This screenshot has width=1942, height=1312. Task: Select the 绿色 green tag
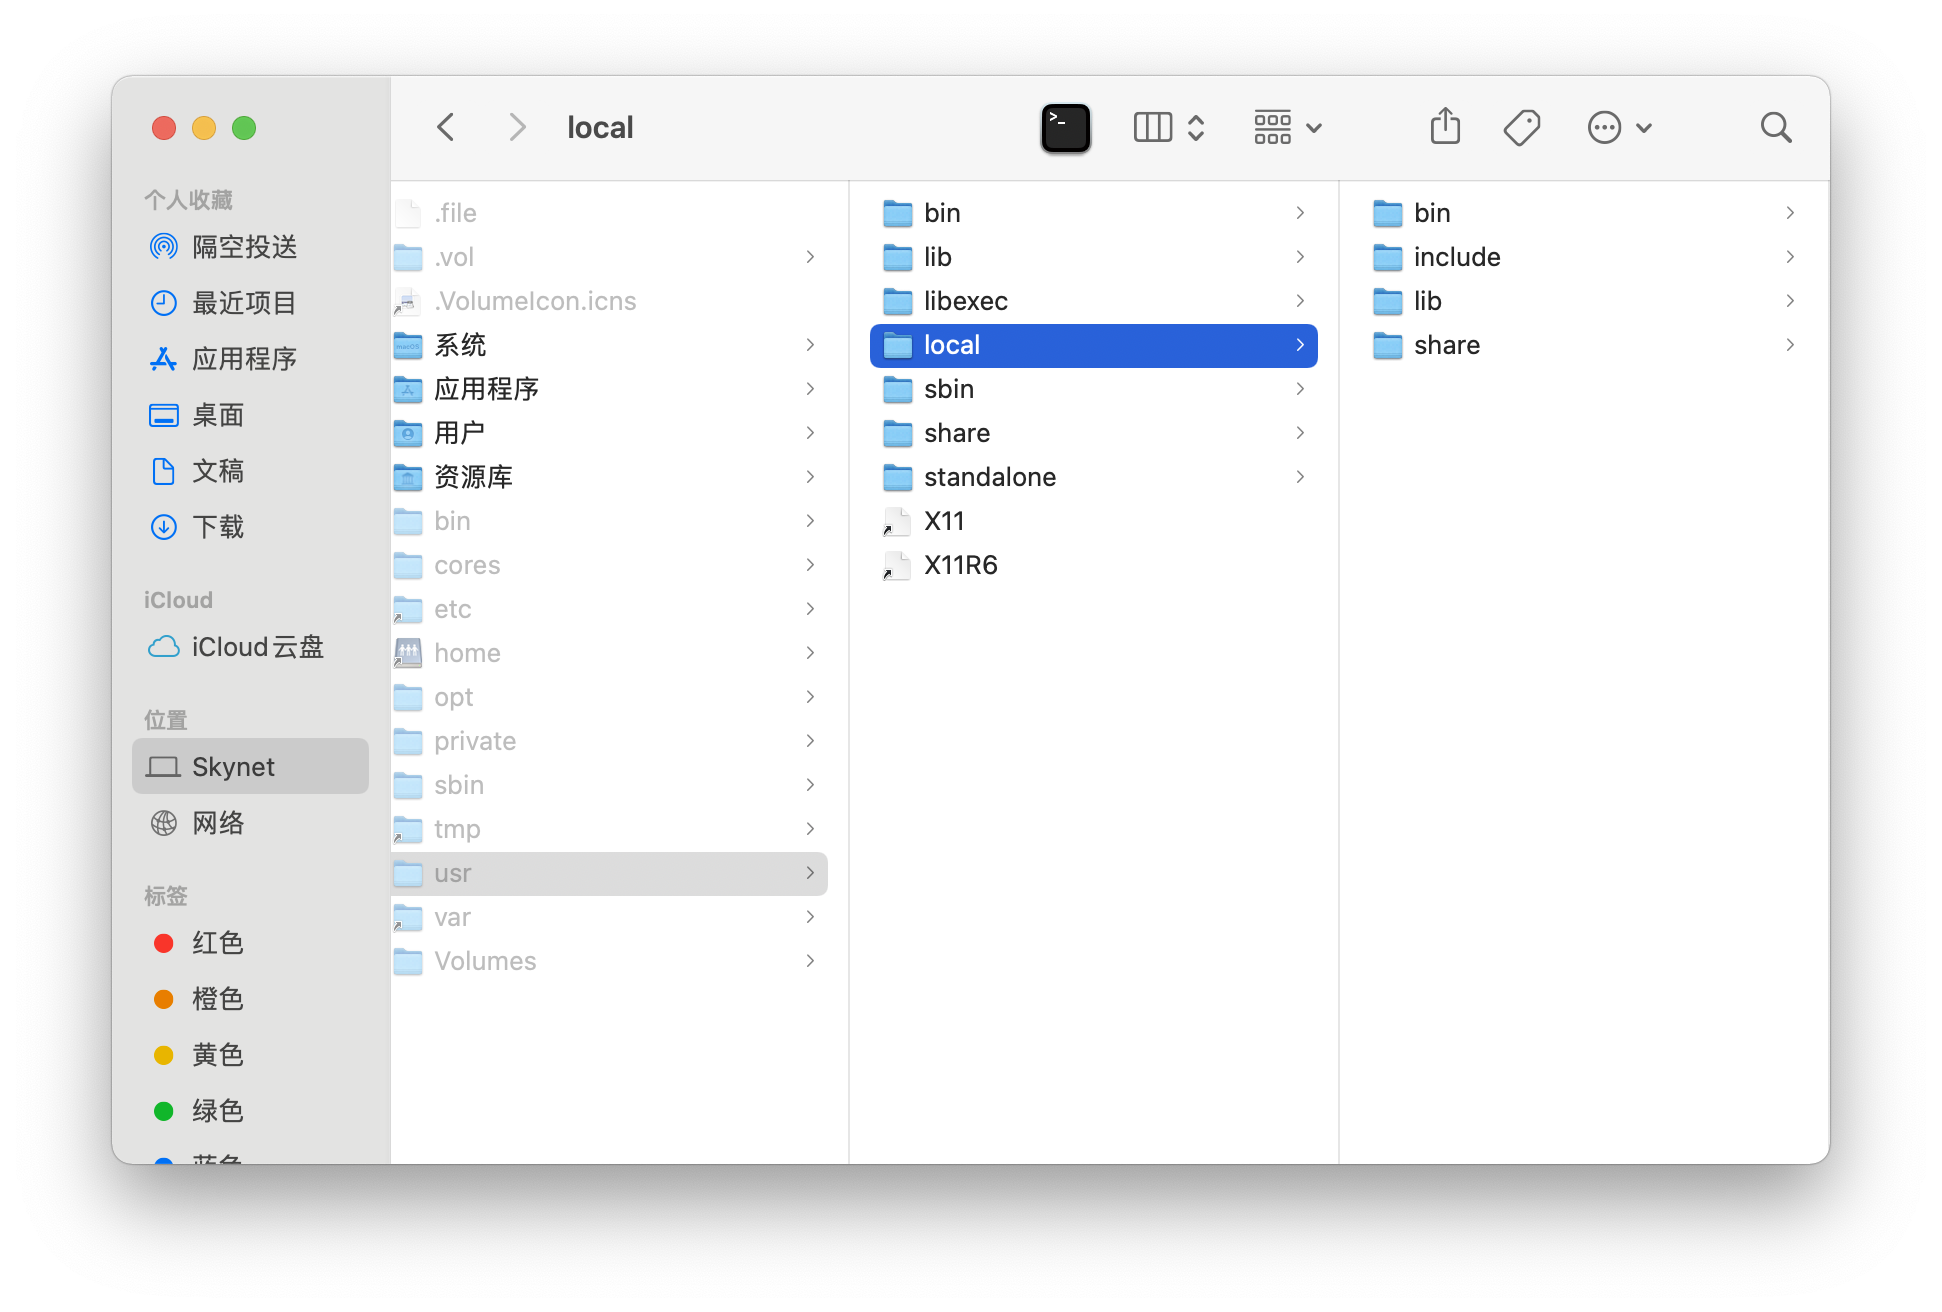[x=217, y=1111]
